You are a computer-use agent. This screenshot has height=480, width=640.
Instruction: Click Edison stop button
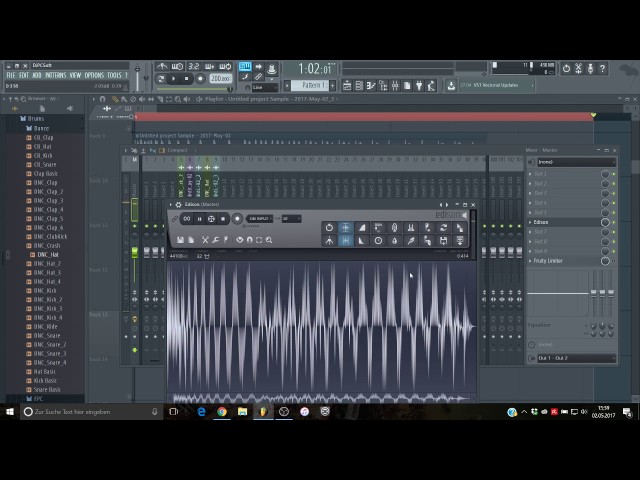coord(223,219)
